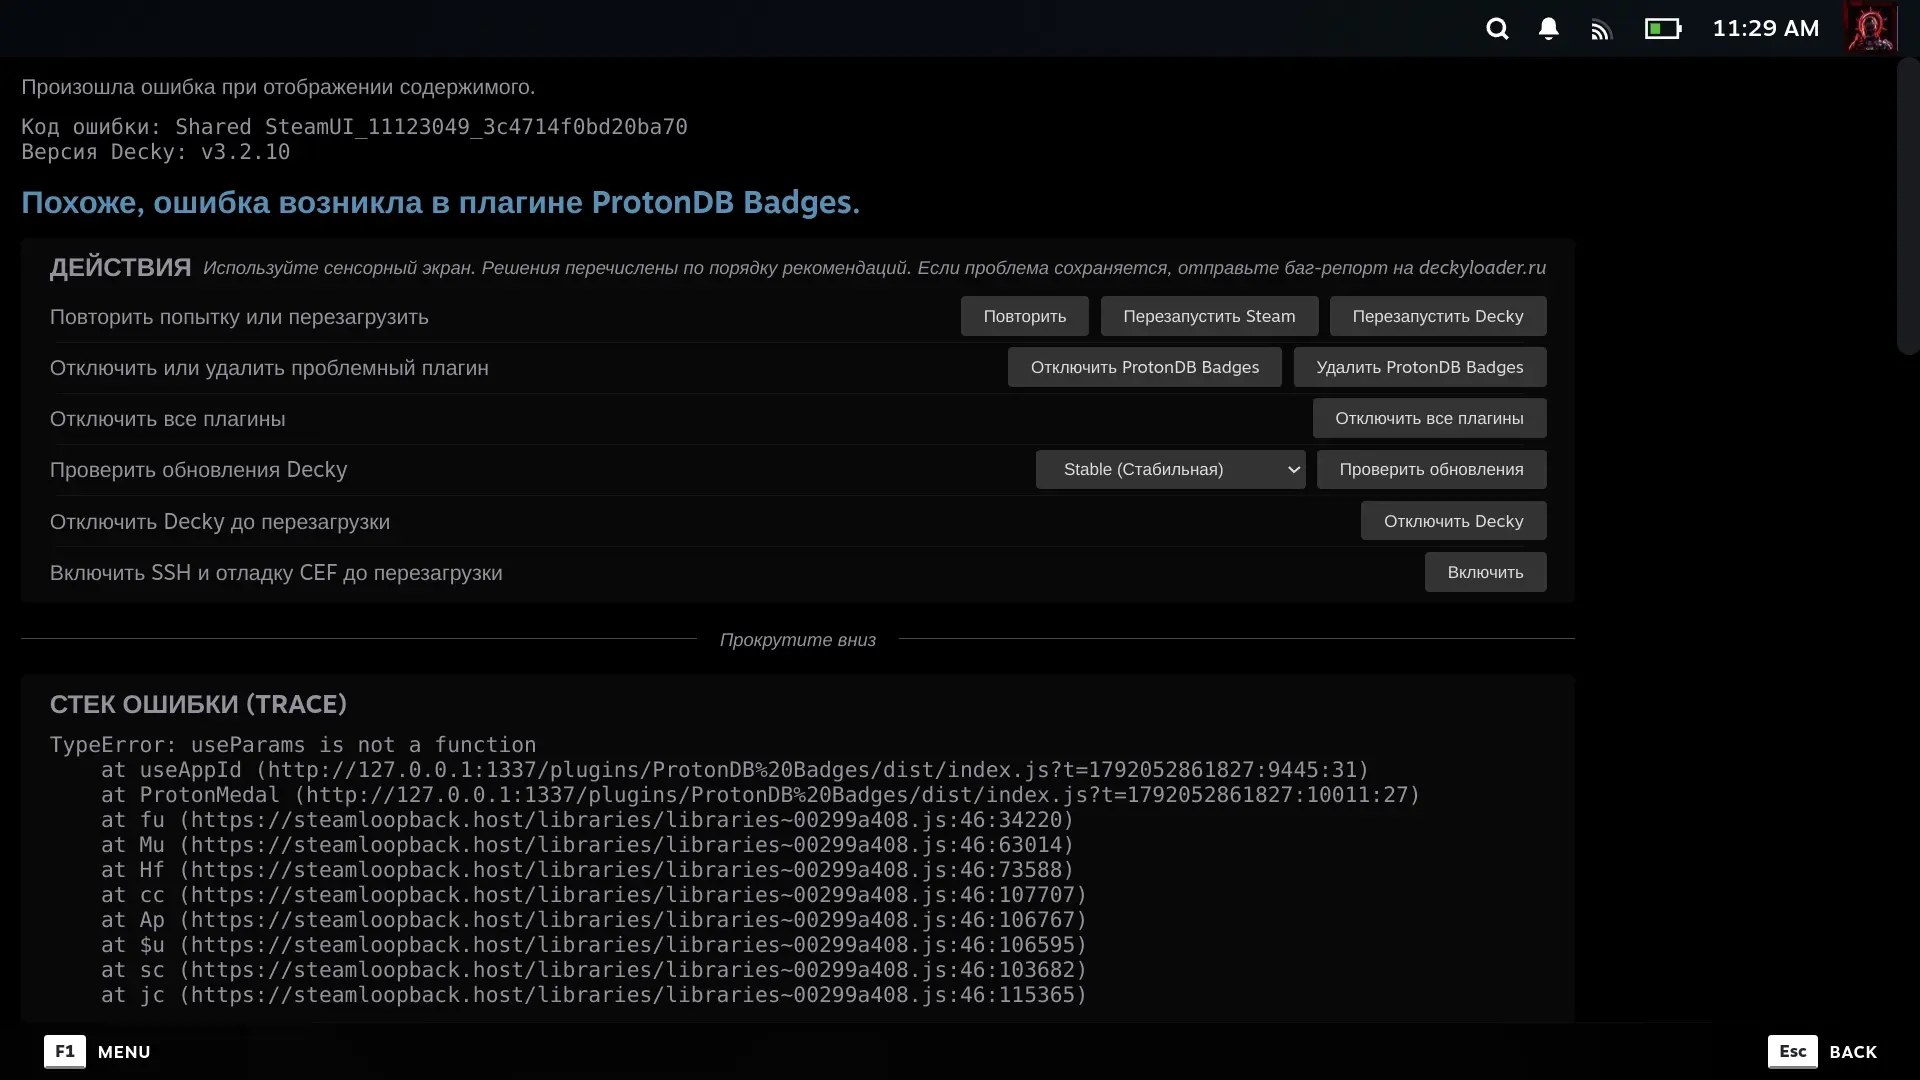Viewport: 1920px width, 1080px height.
Task: Open the Stable (Стабильная) branch dropdown
Action: coord(1170,469)
